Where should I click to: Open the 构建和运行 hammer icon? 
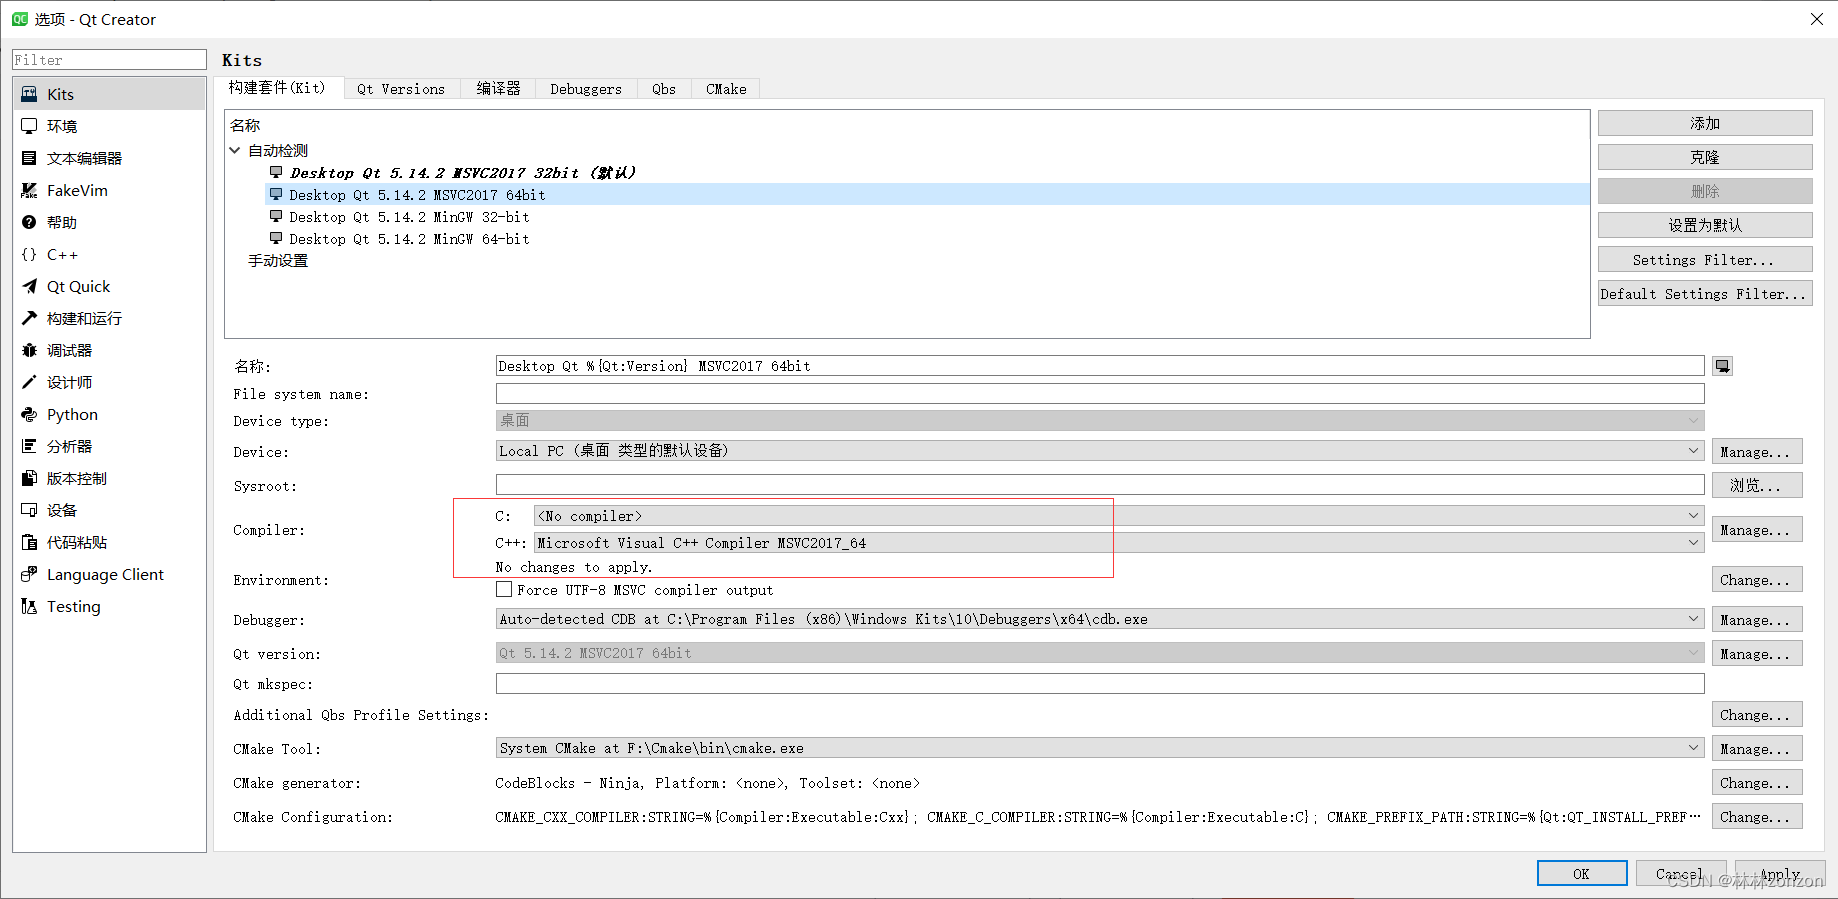coord(29,318)
